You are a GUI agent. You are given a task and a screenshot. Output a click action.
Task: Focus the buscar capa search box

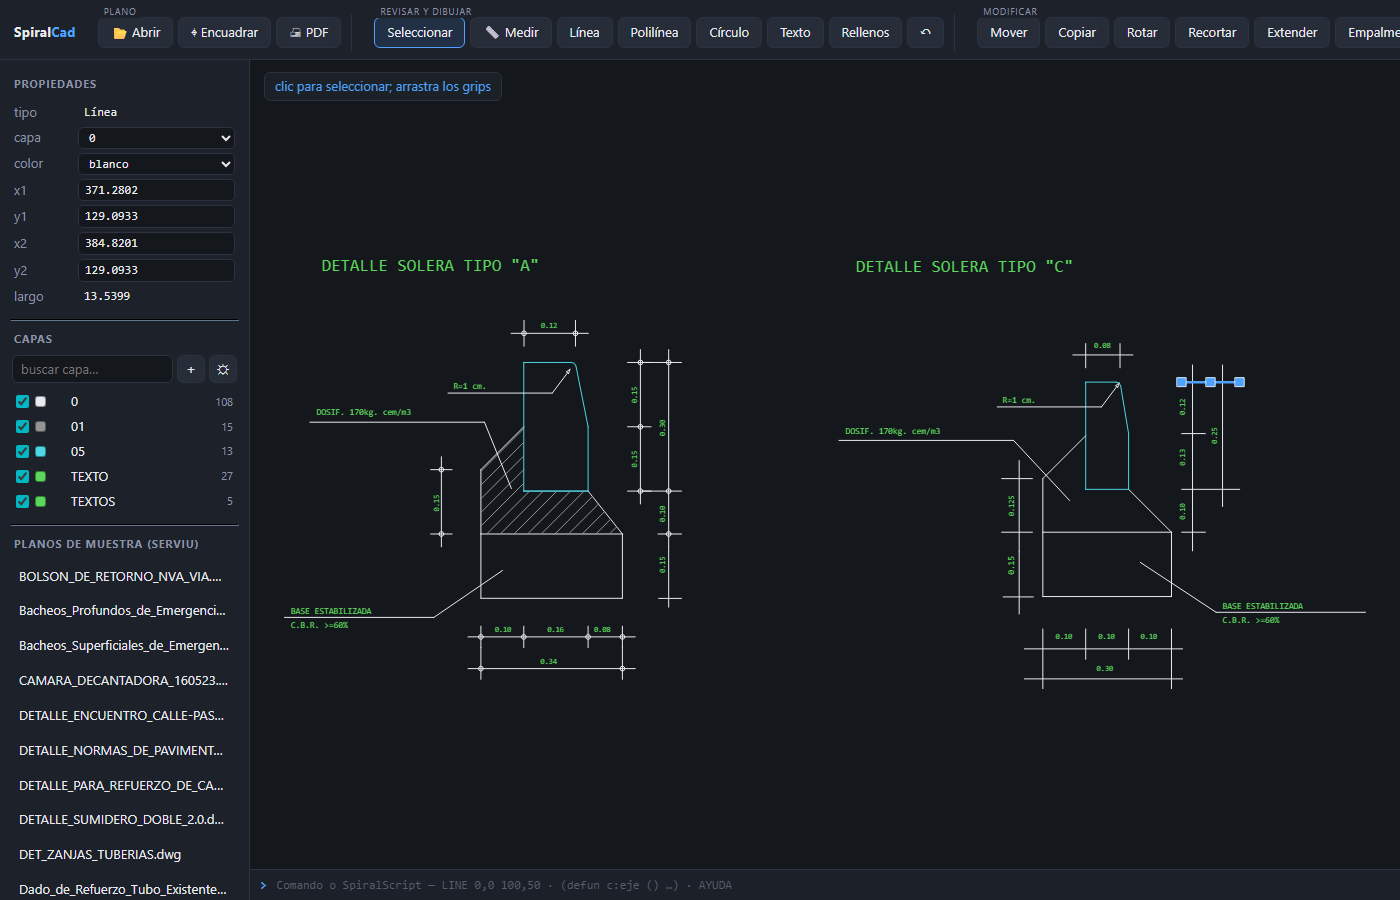coord(92,370)
